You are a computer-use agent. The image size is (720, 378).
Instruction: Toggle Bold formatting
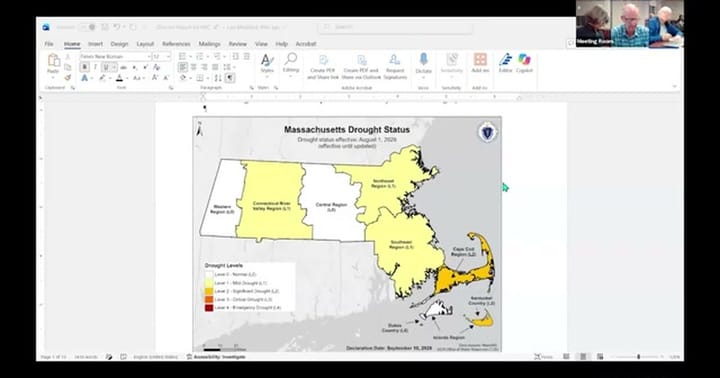84,67
